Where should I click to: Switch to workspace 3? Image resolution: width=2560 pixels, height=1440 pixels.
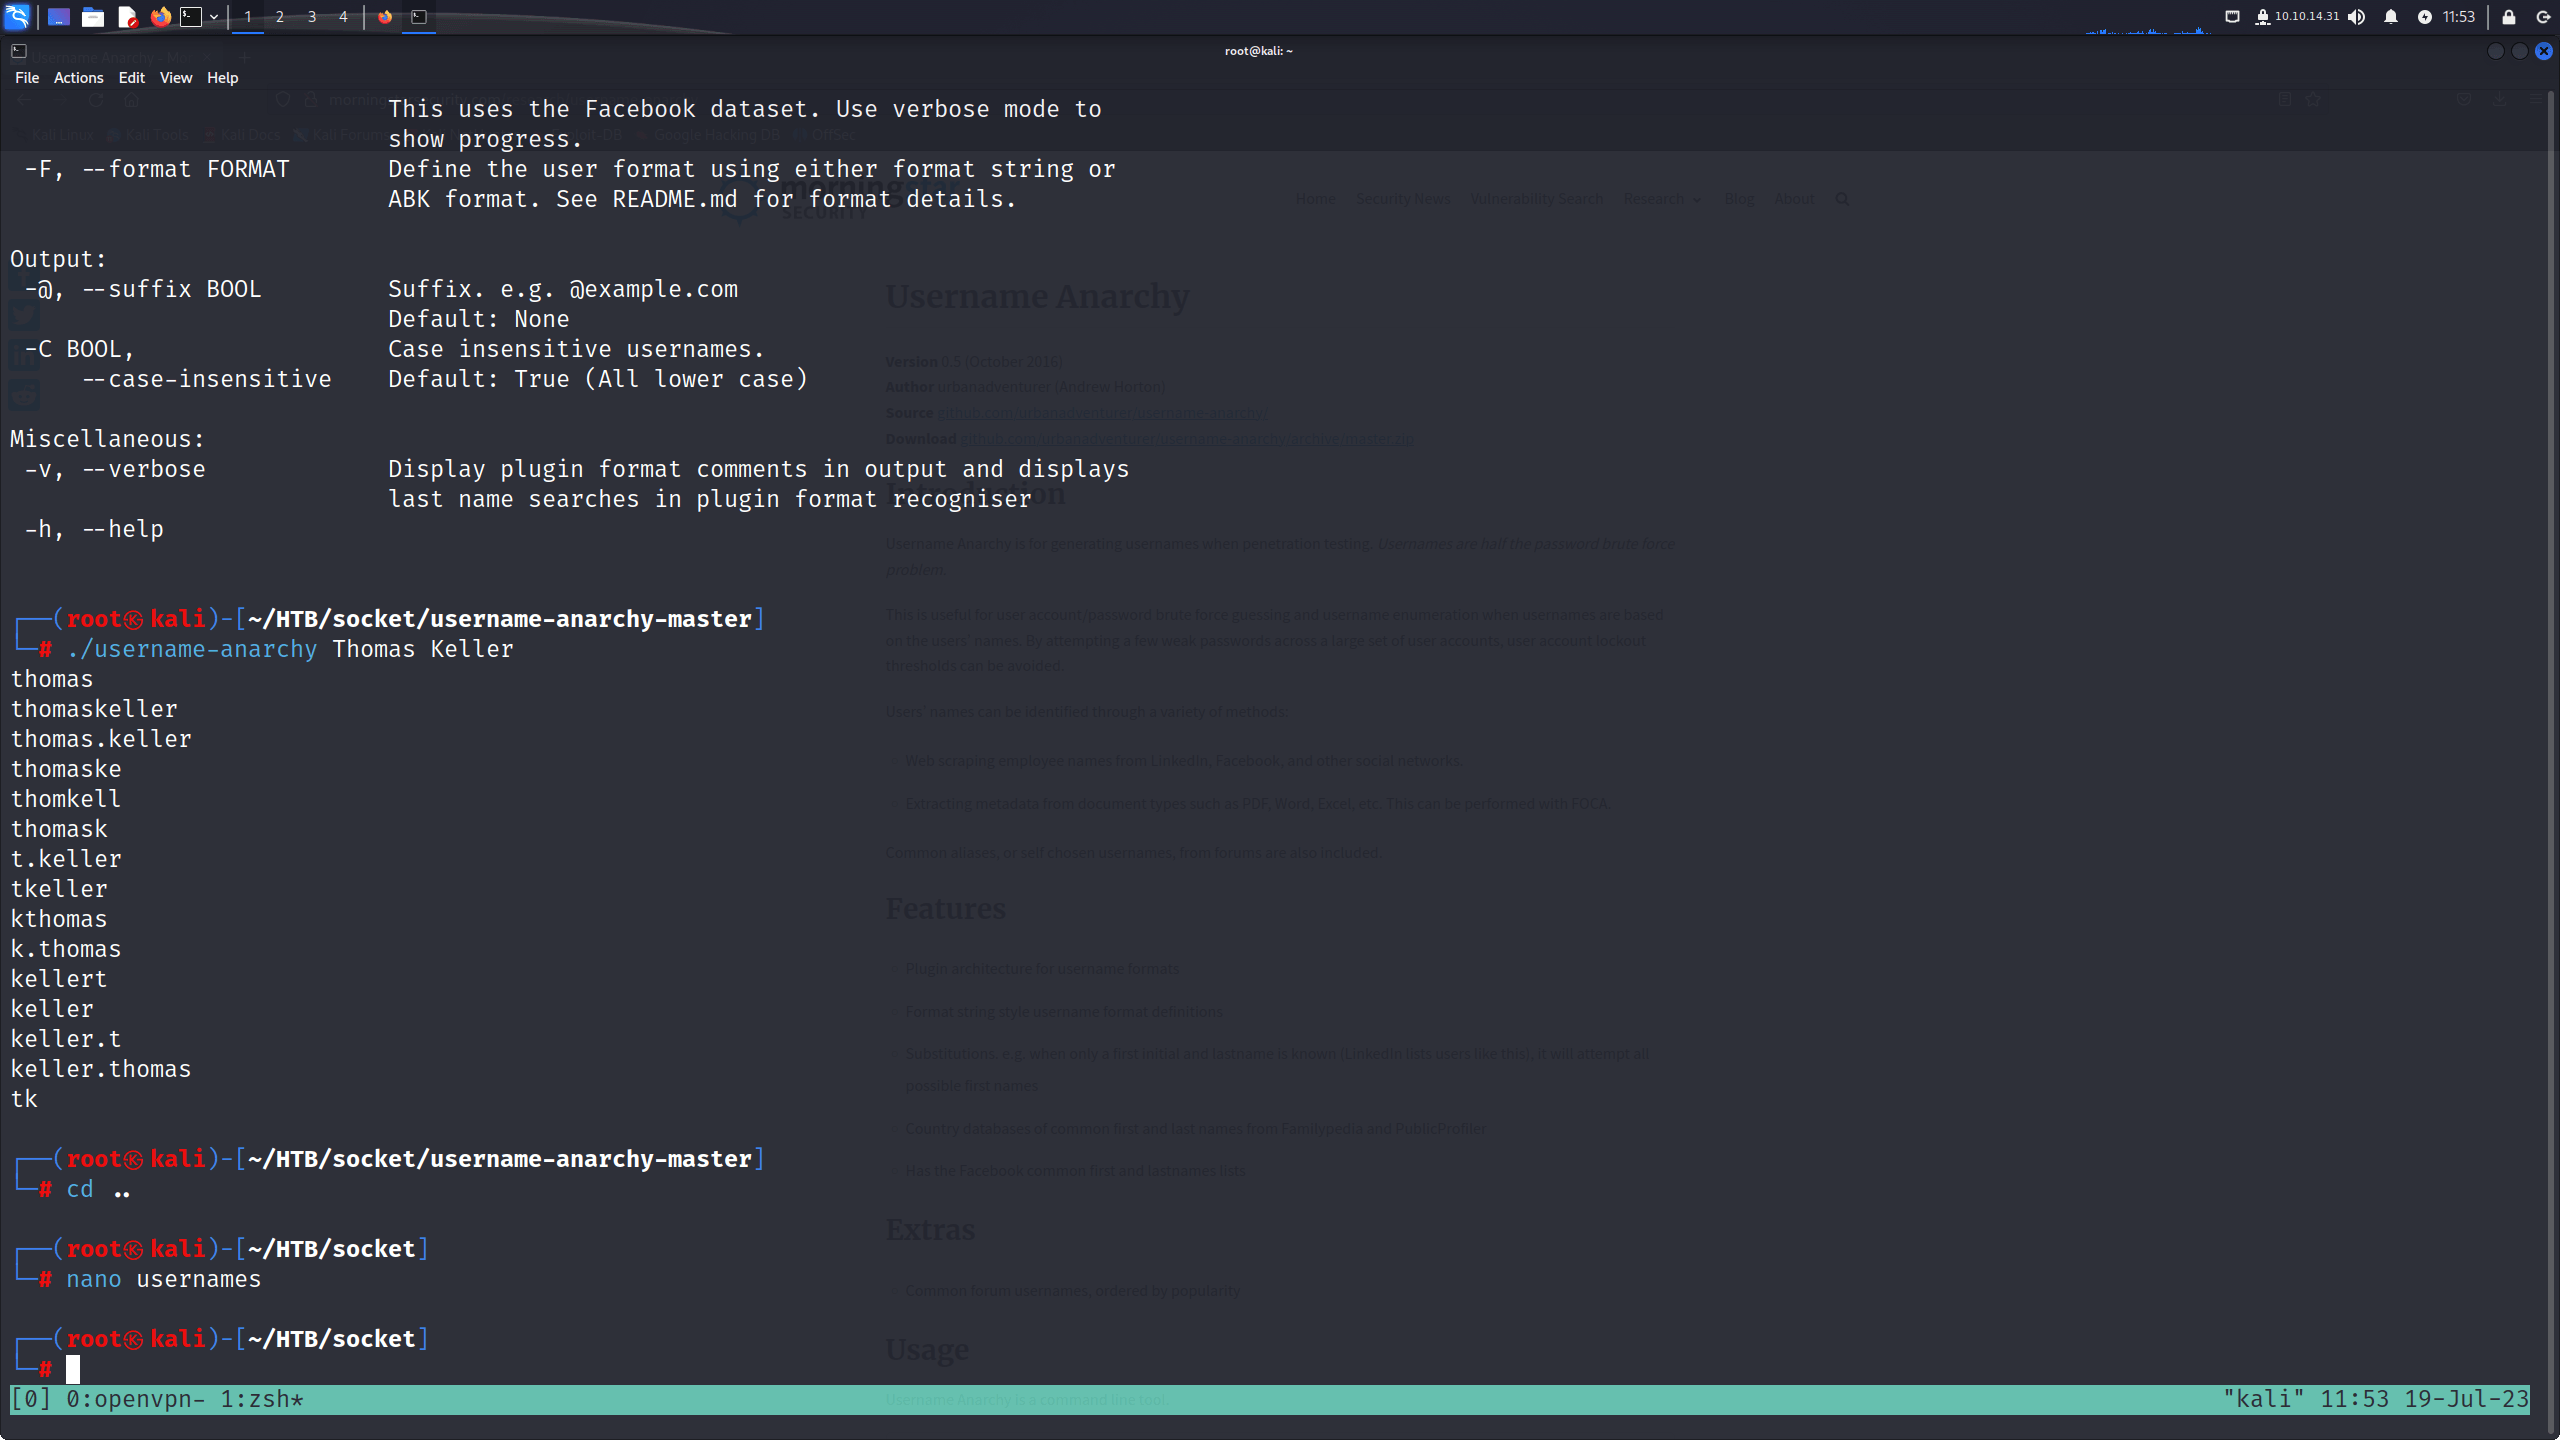[x=312, y=17]
